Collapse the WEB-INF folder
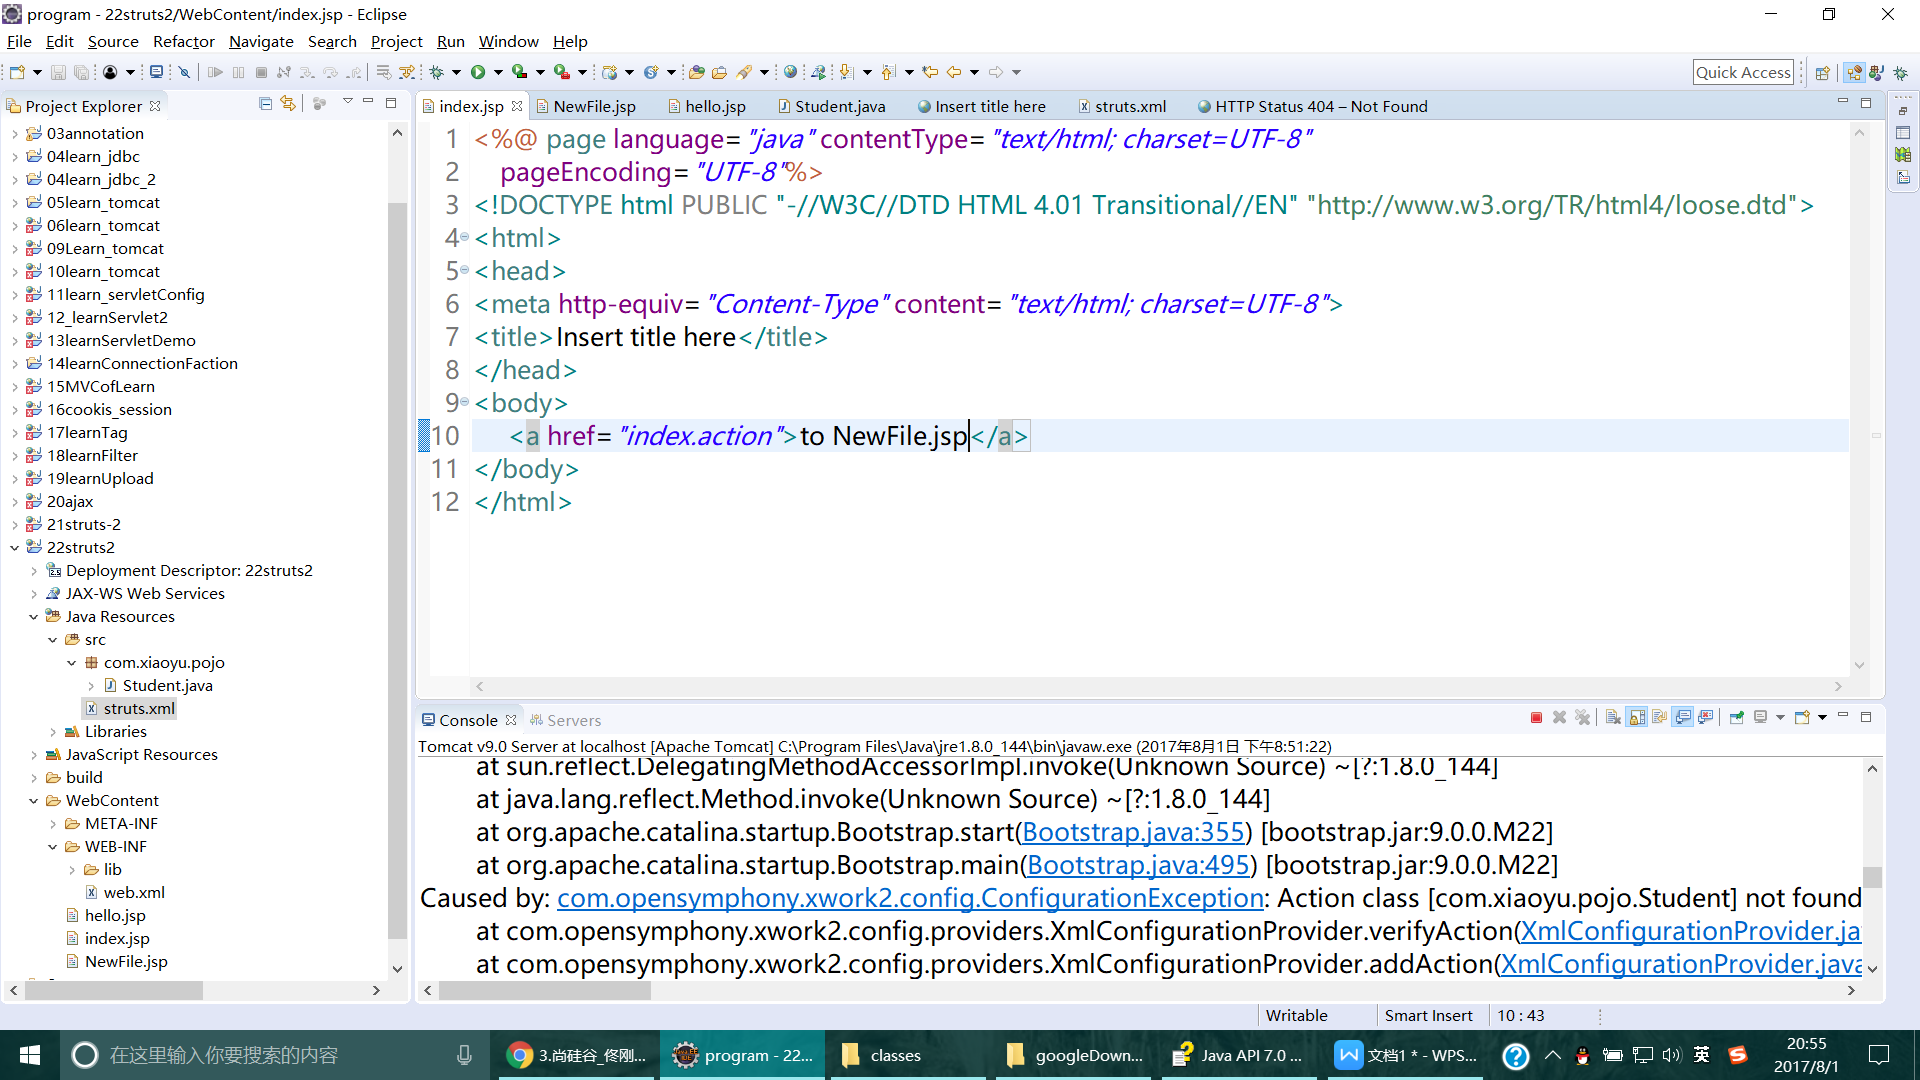The width and height of the screenshot is (1920, 1080). click(x=52, y=846)
